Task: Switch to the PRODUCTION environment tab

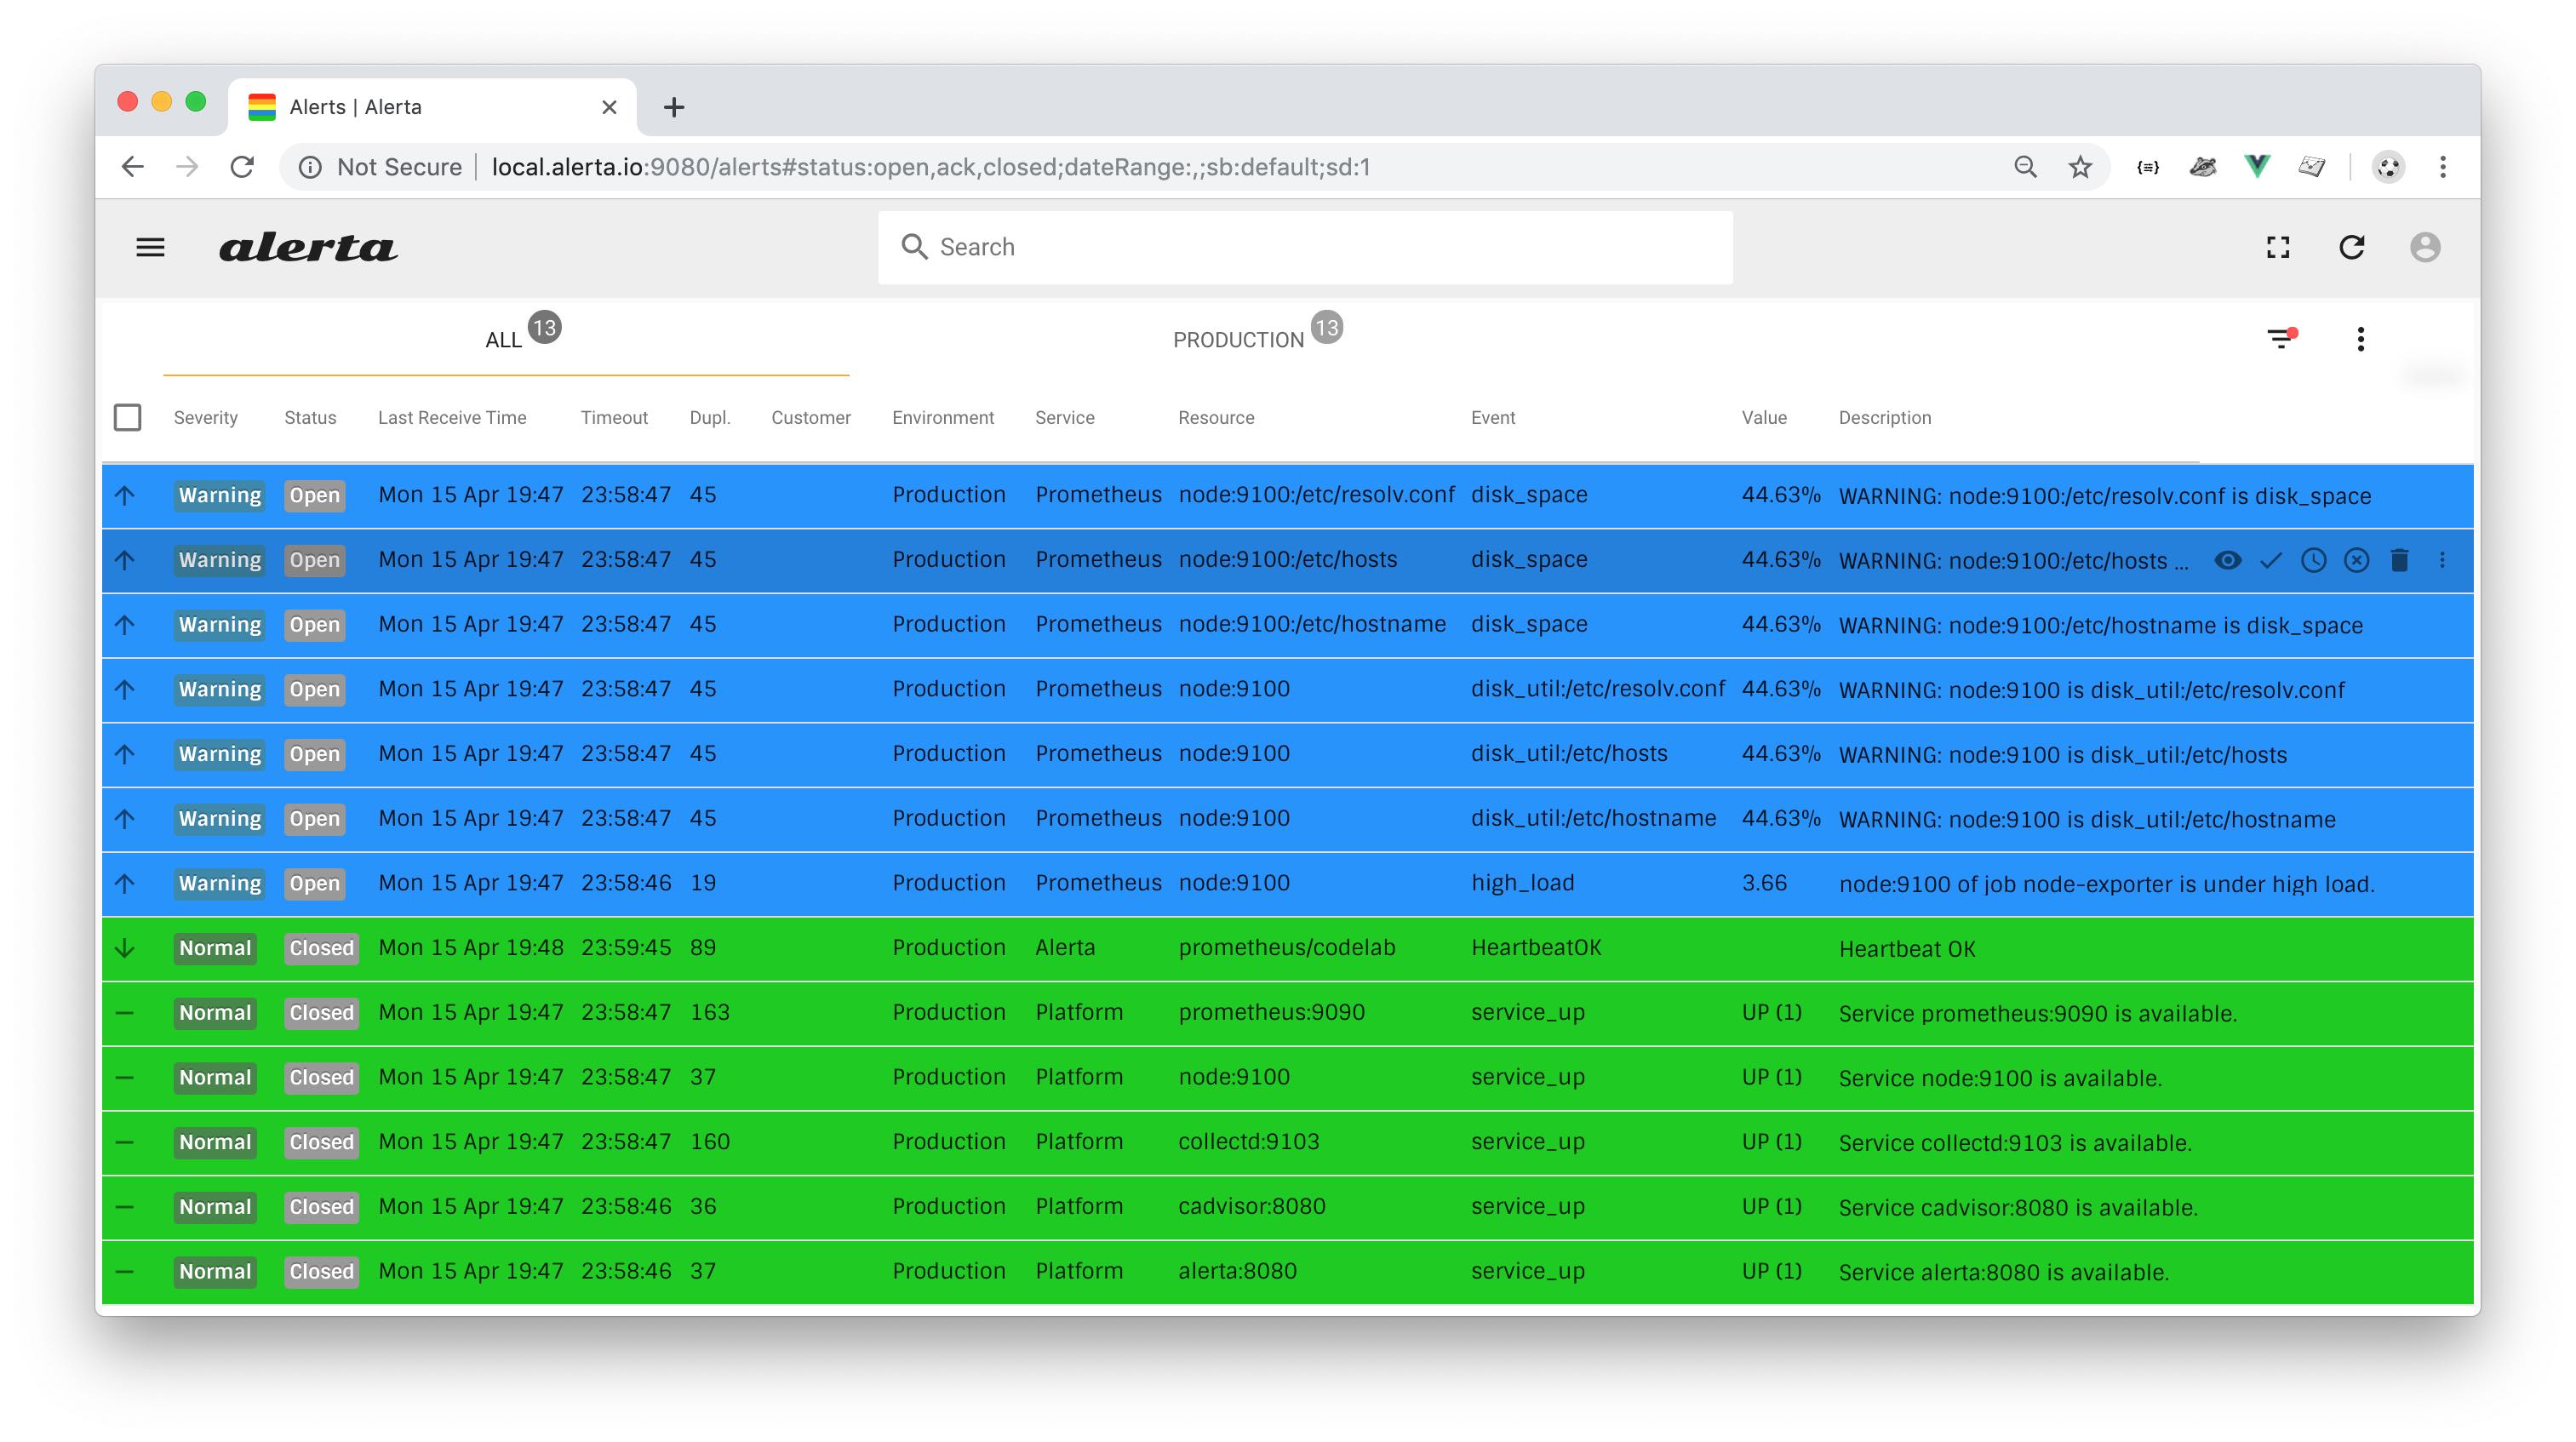Action: click(1238, 340)
